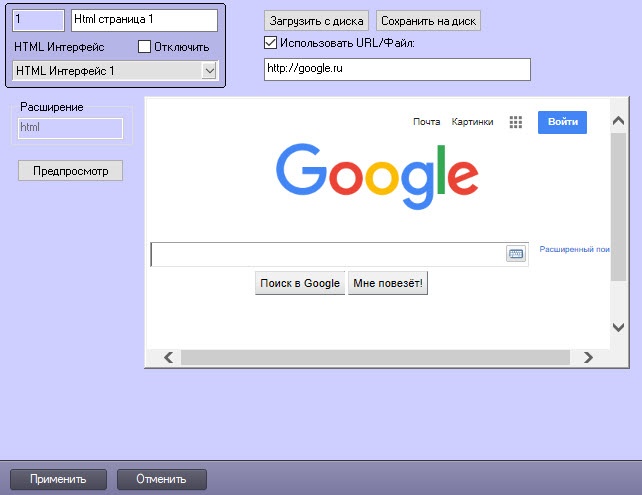Click the URL field containing http://google.ru
This screenshot has width=642, height=495.
click(x=396, y=69)
